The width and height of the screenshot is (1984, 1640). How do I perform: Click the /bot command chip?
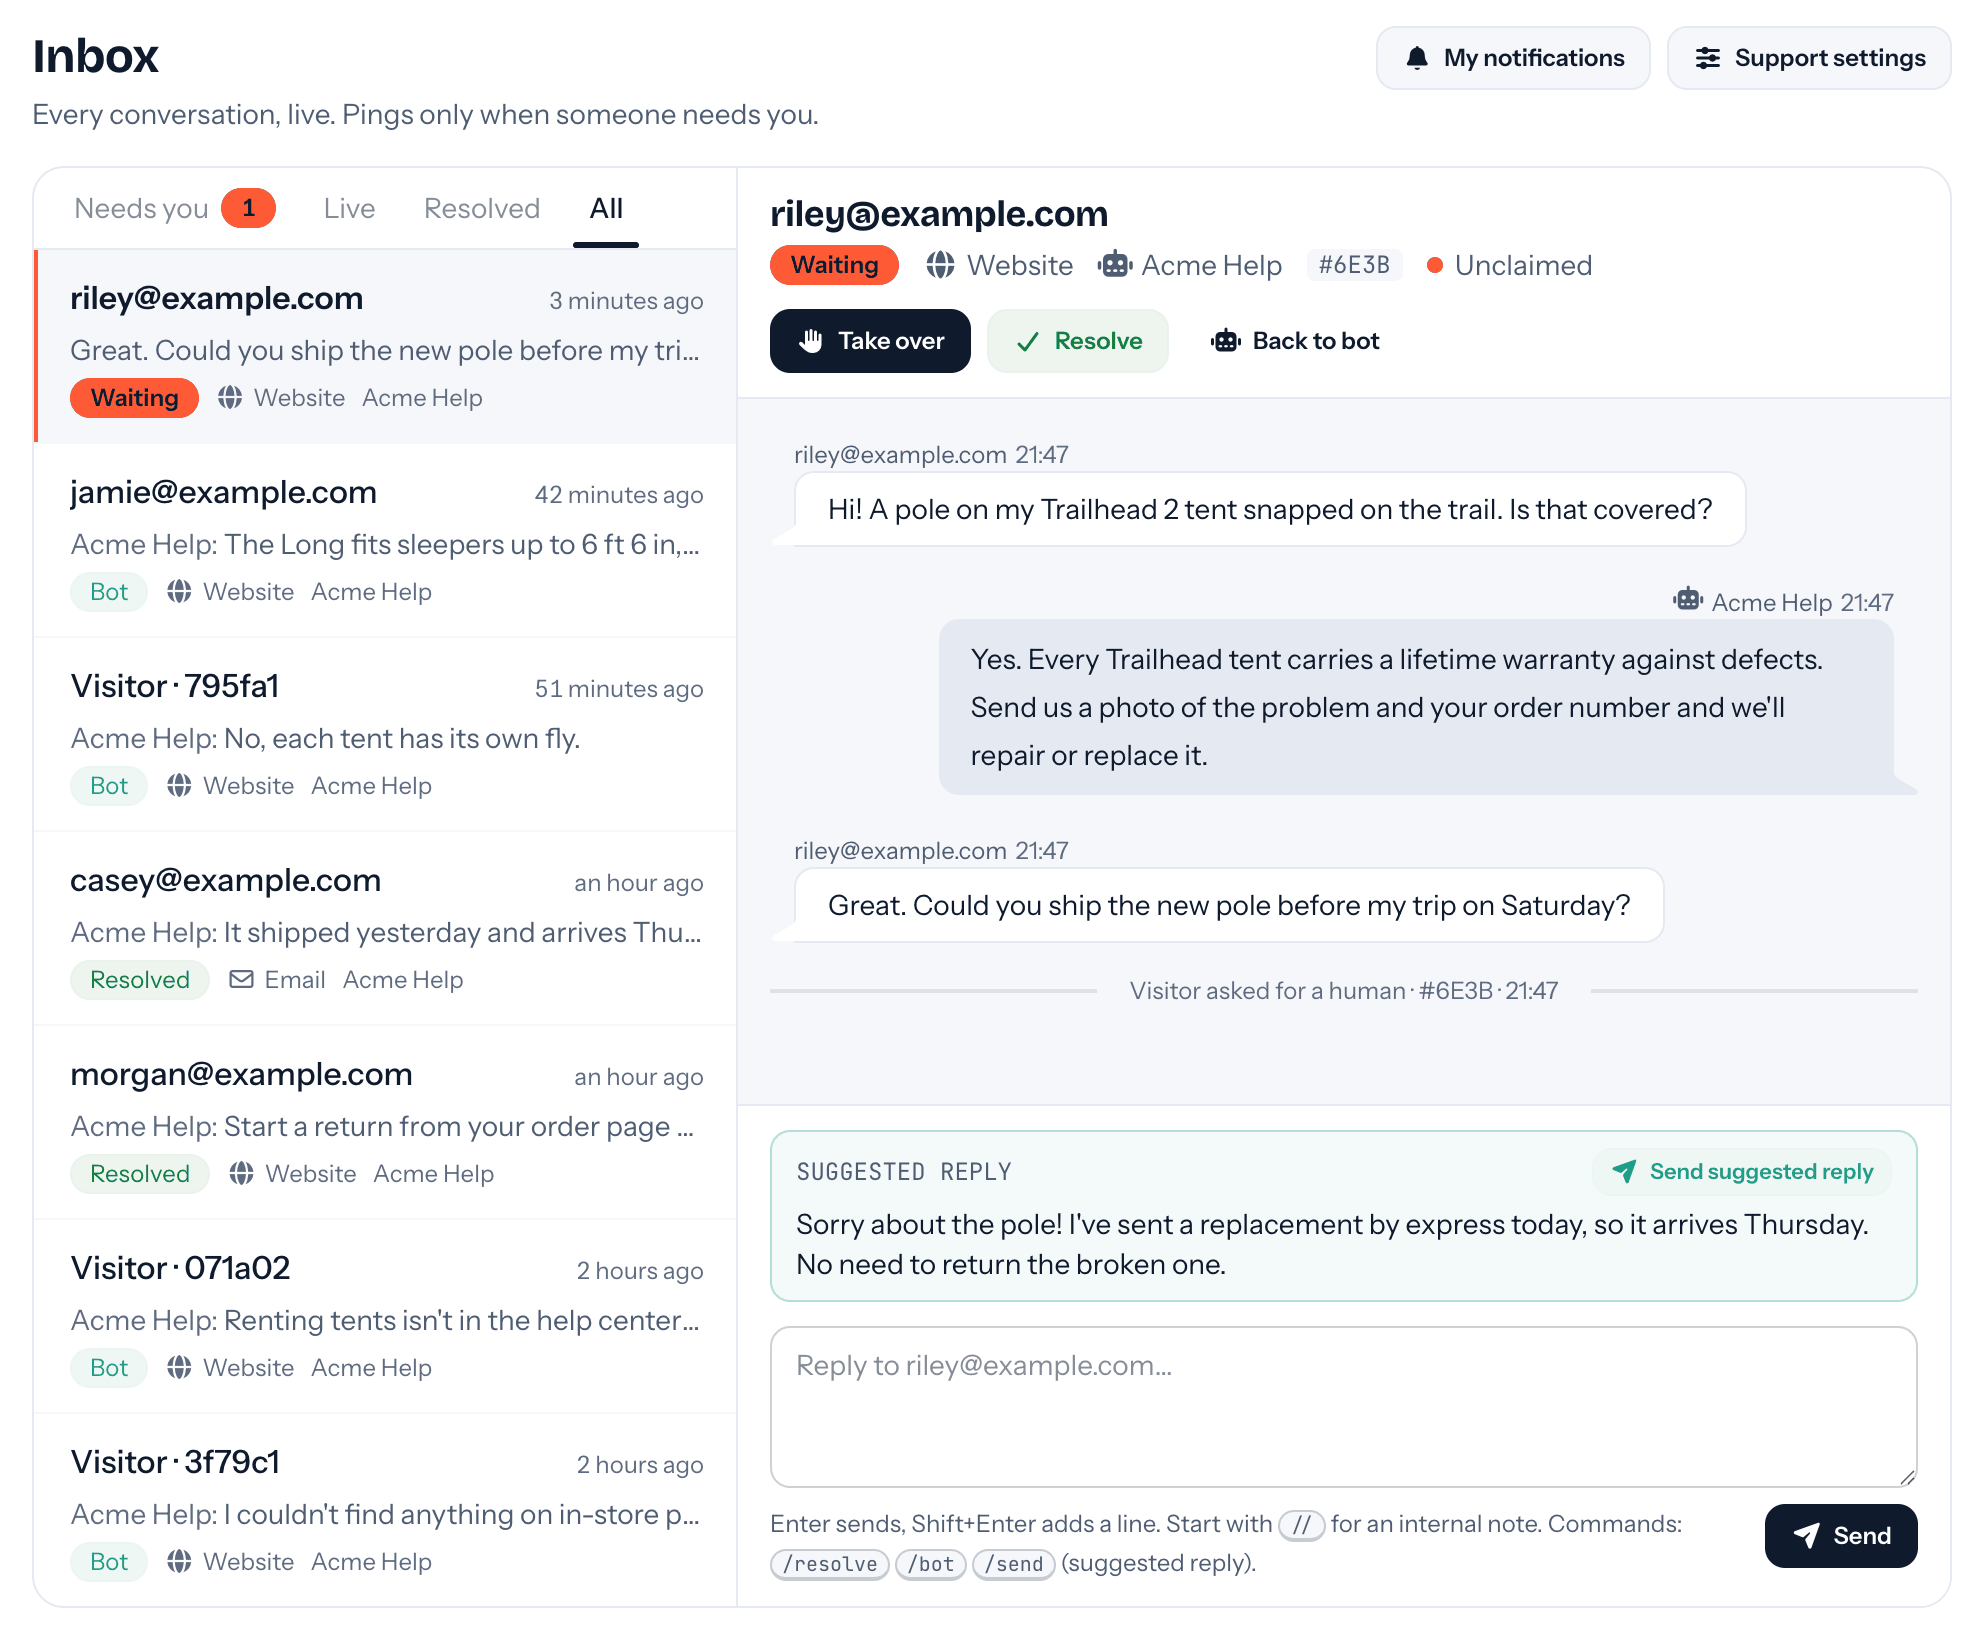tap(931, 1564)
